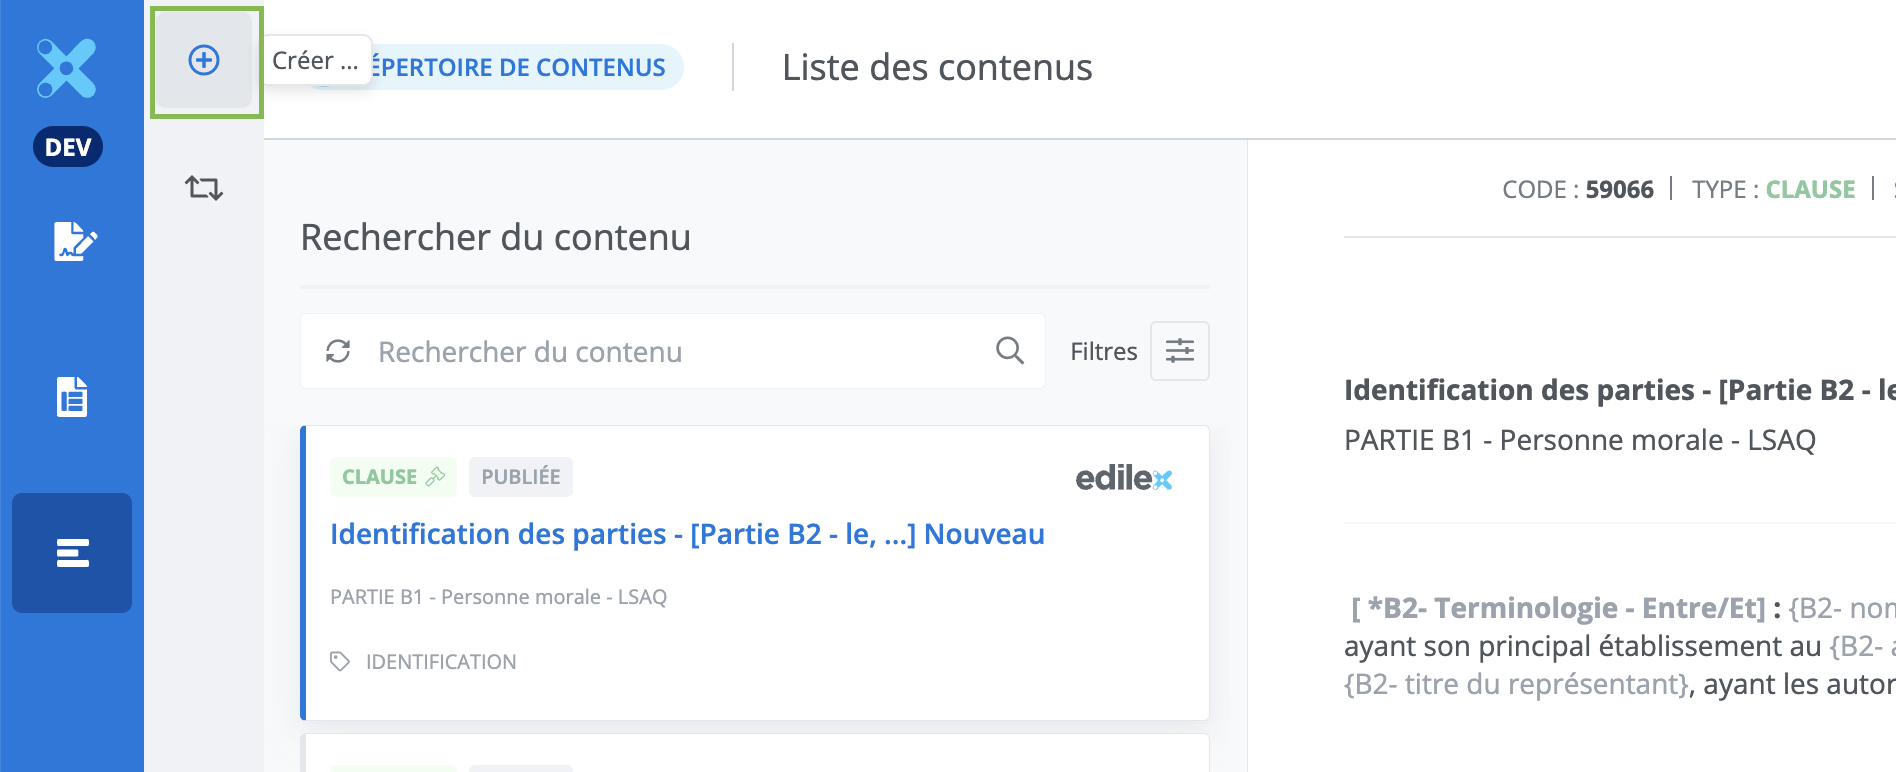Click the swap arrows icon below Create
This screenshot has height=772, width=1896.
point(204,188)
